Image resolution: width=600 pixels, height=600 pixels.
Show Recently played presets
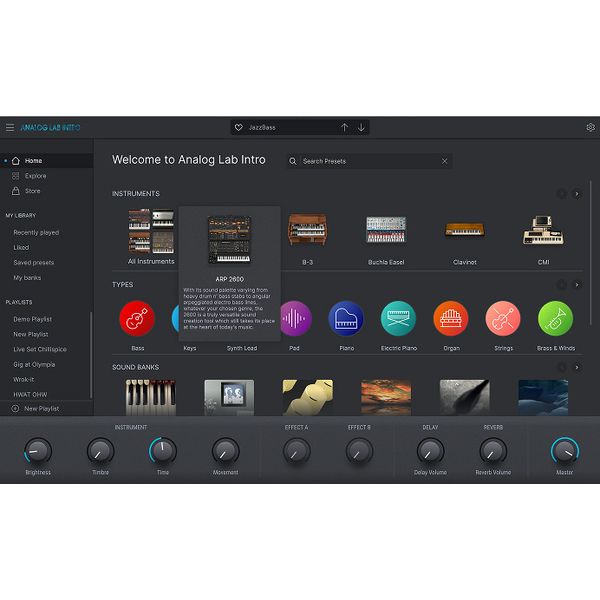(36, 233)
